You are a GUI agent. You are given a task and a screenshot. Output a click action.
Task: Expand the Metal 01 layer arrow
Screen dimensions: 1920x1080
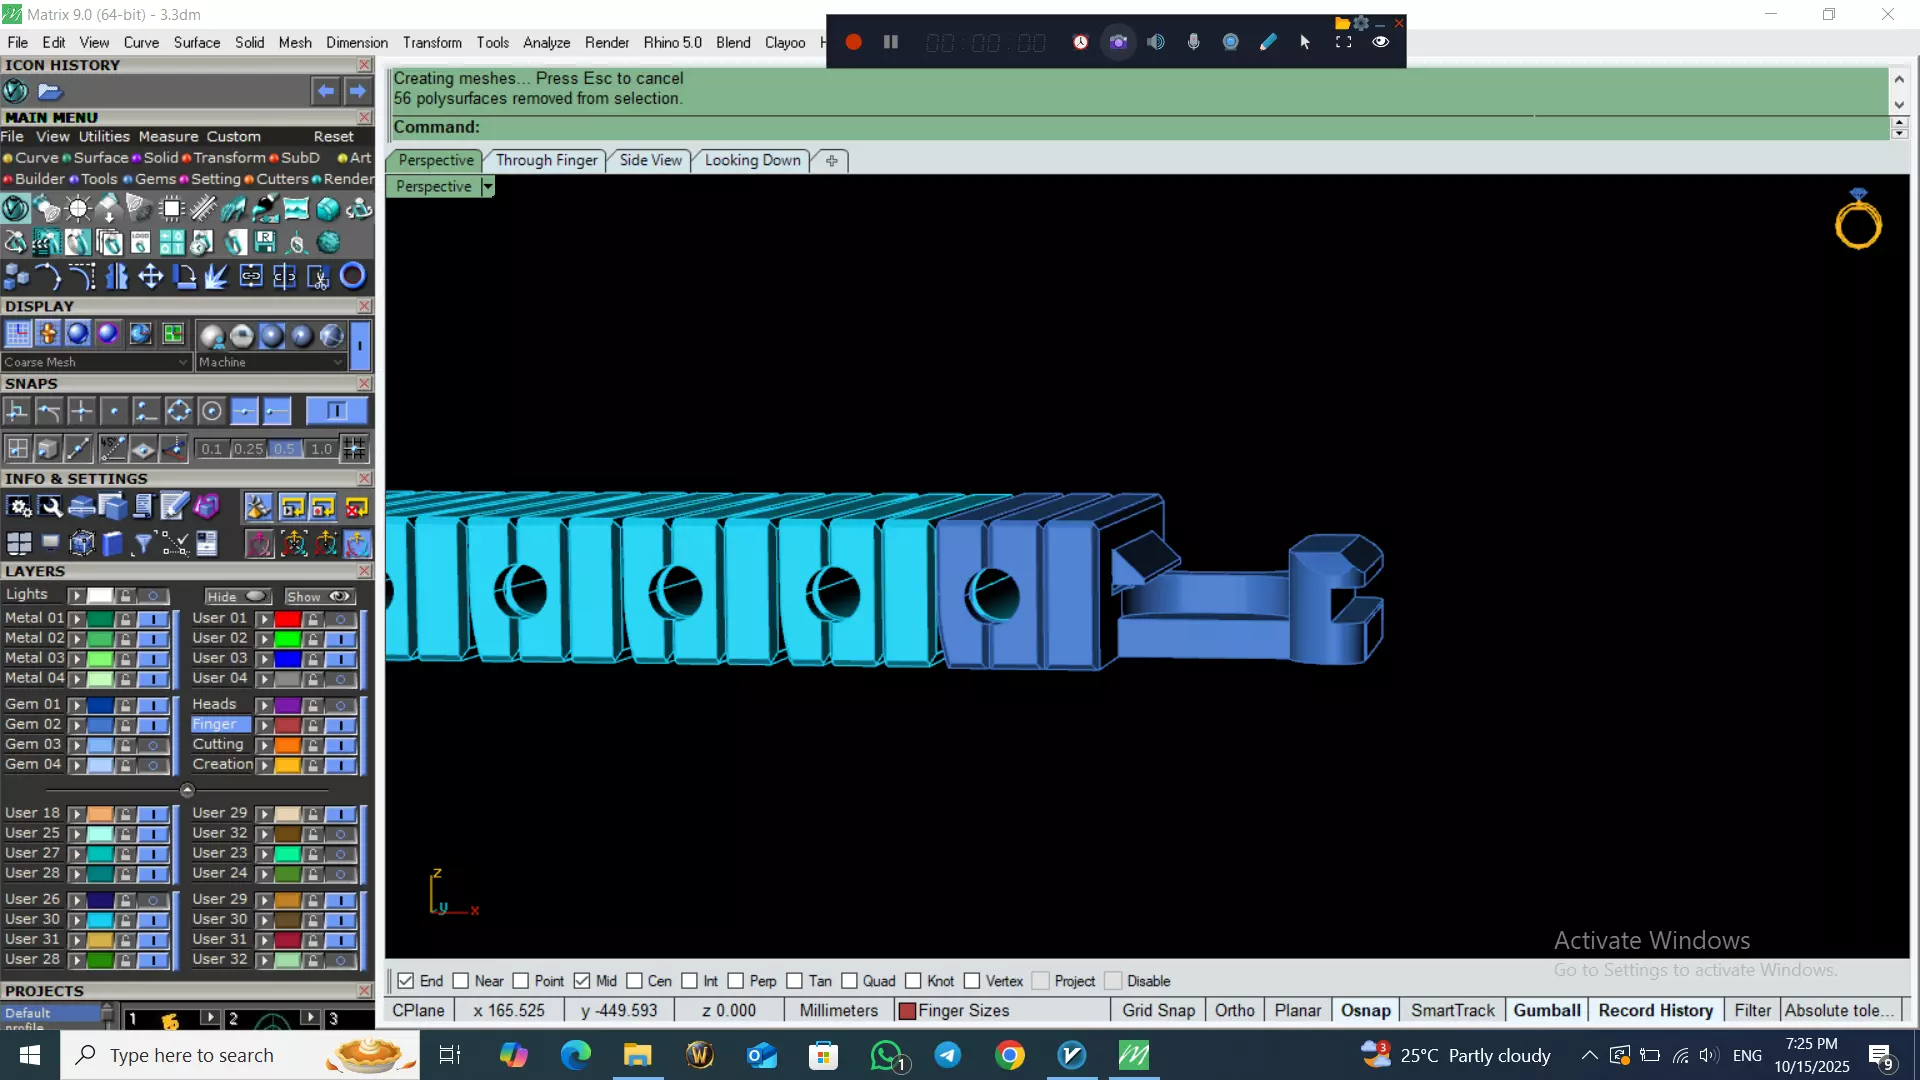pyautogui.click(x=77, y=619)
